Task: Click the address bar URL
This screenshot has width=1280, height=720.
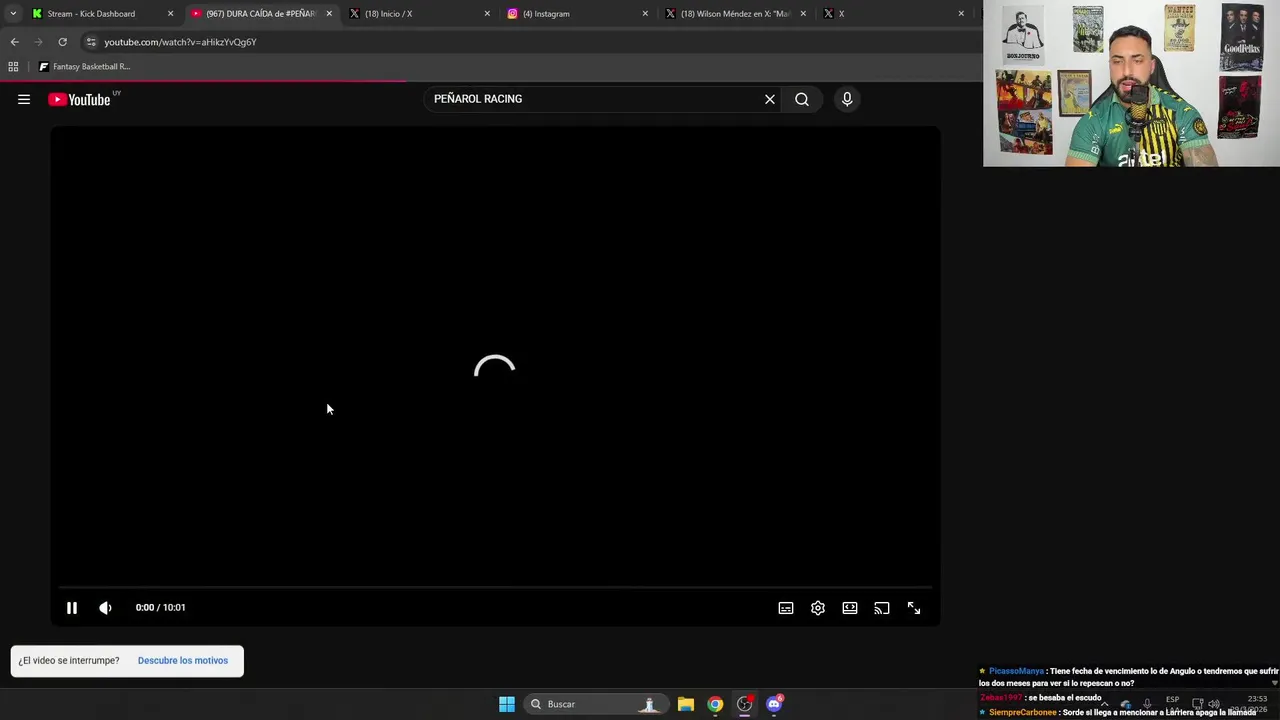Action: click(180, 42)
